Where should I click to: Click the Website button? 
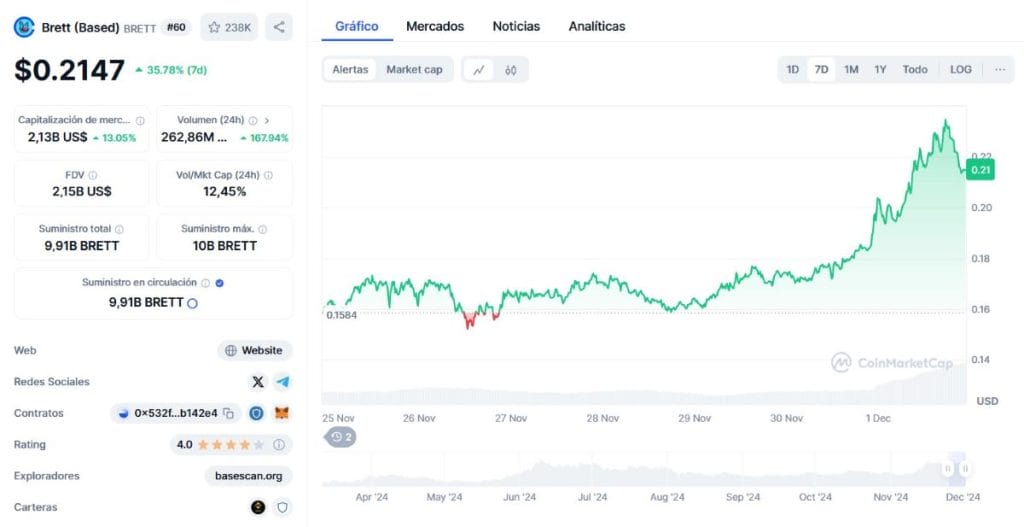pyautogui.click(x=255, y=351)
